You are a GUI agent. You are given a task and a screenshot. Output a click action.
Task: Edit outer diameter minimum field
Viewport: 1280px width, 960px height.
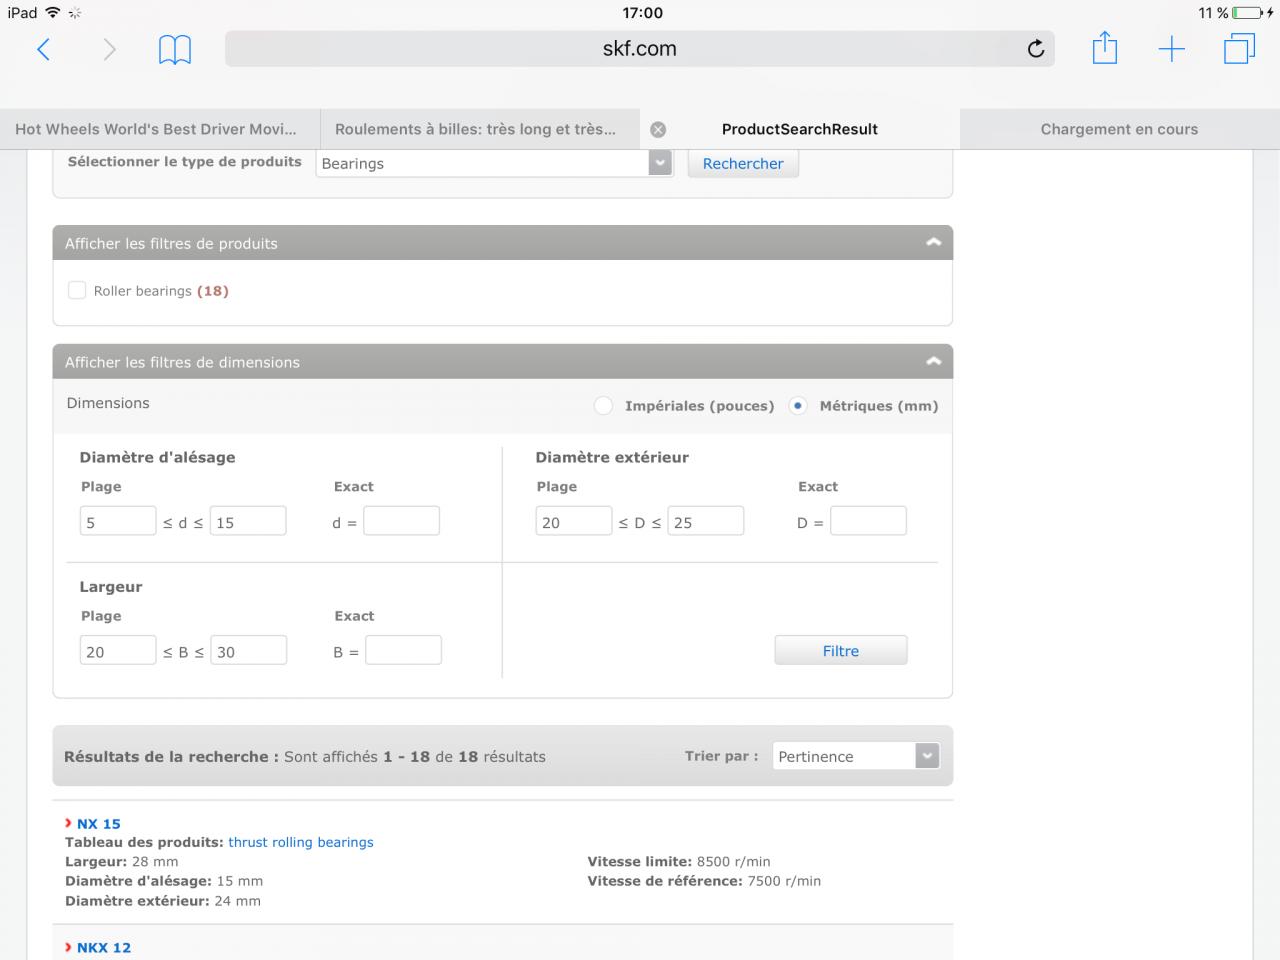pos(574,521)
